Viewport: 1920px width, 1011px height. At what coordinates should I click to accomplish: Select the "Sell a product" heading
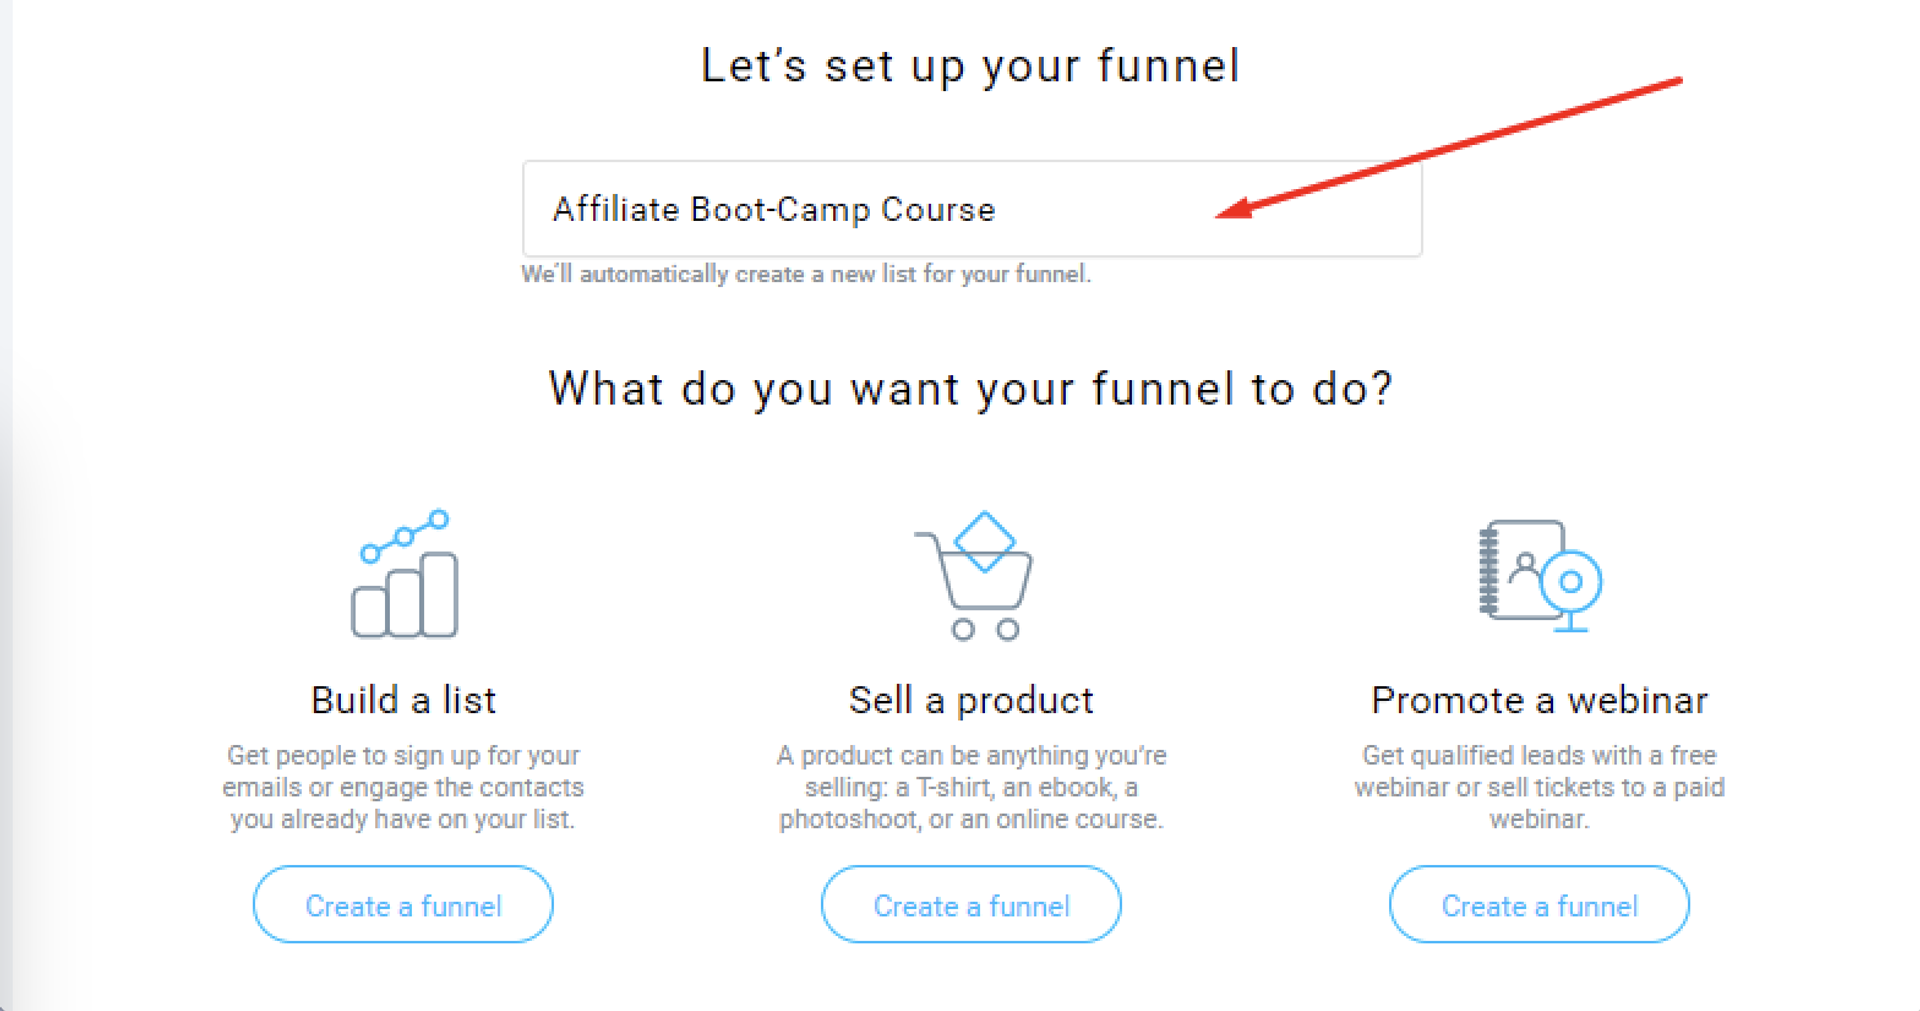971,700
